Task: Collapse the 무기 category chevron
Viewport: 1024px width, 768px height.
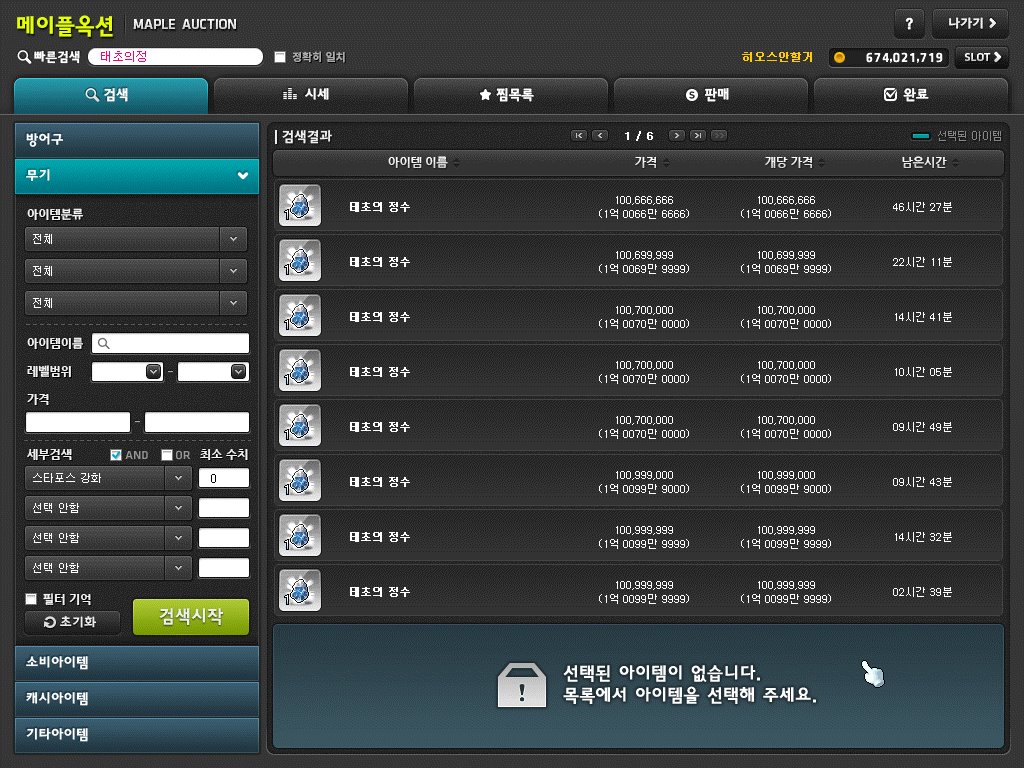Action: pos(242,175)
